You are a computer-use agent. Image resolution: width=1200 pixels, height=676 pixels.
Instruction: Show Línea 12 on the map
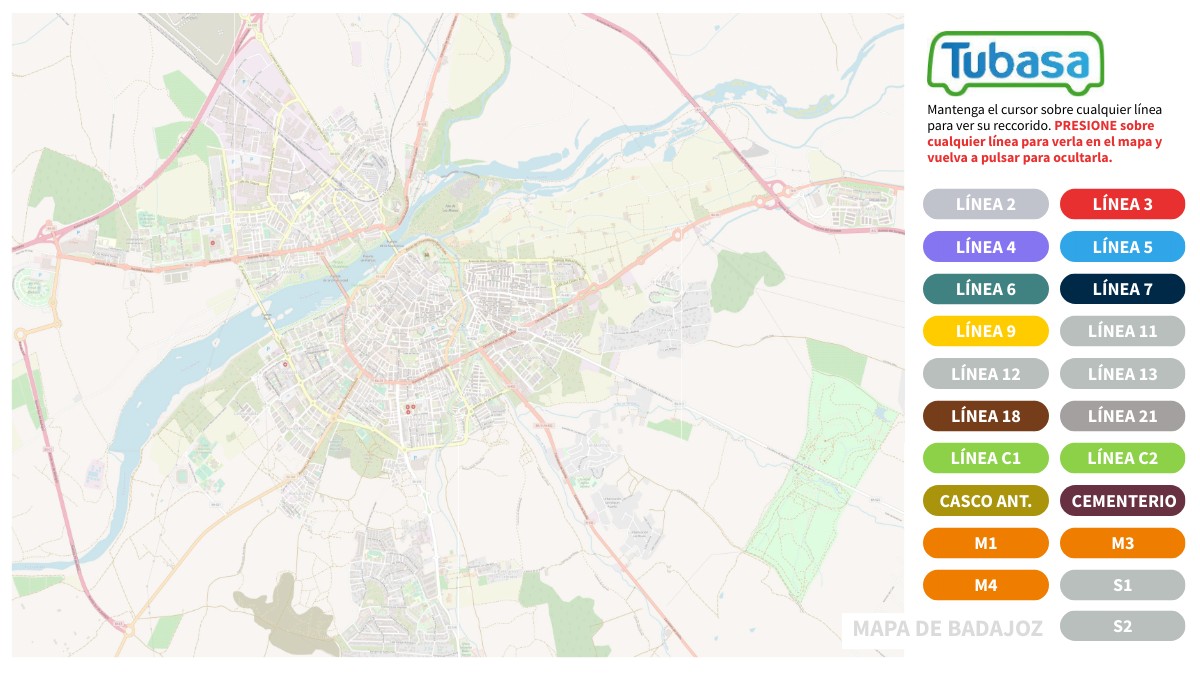[x=985, y=374]
